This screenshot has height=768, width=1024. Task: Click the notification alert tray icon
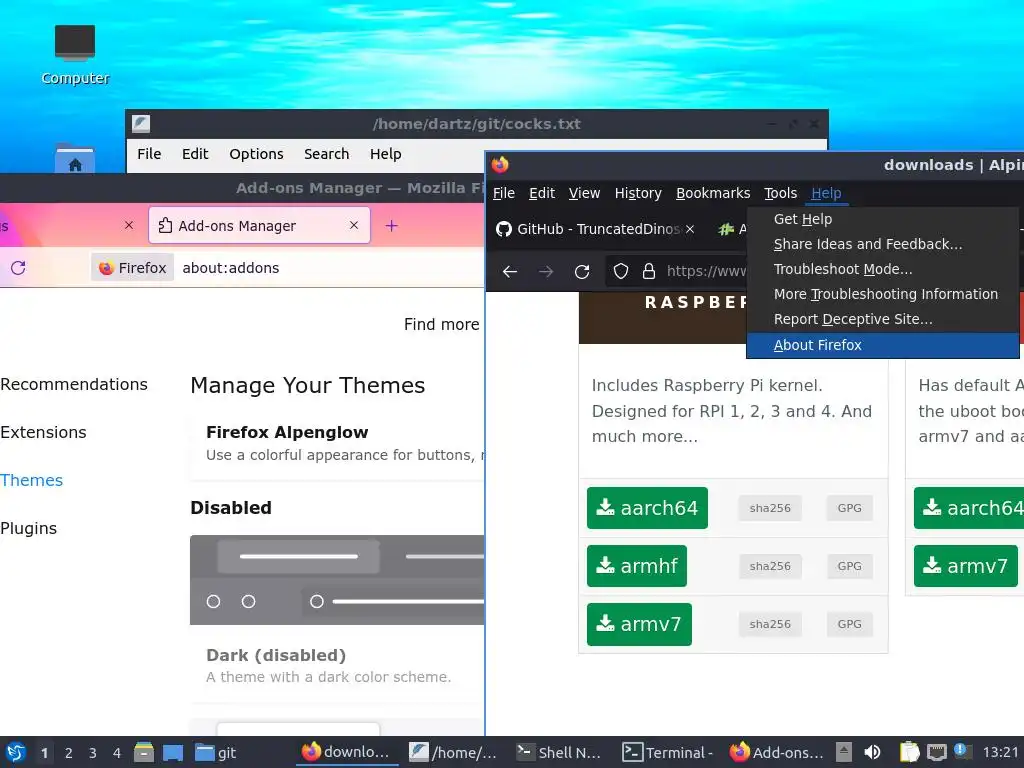click(x=961, y=750)
